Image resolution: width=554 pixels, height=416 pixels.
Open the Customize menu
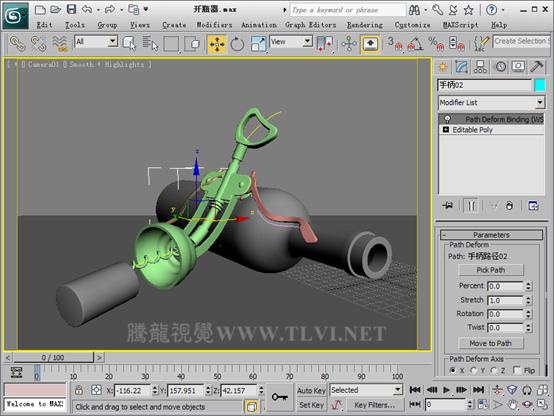(412, 25)
